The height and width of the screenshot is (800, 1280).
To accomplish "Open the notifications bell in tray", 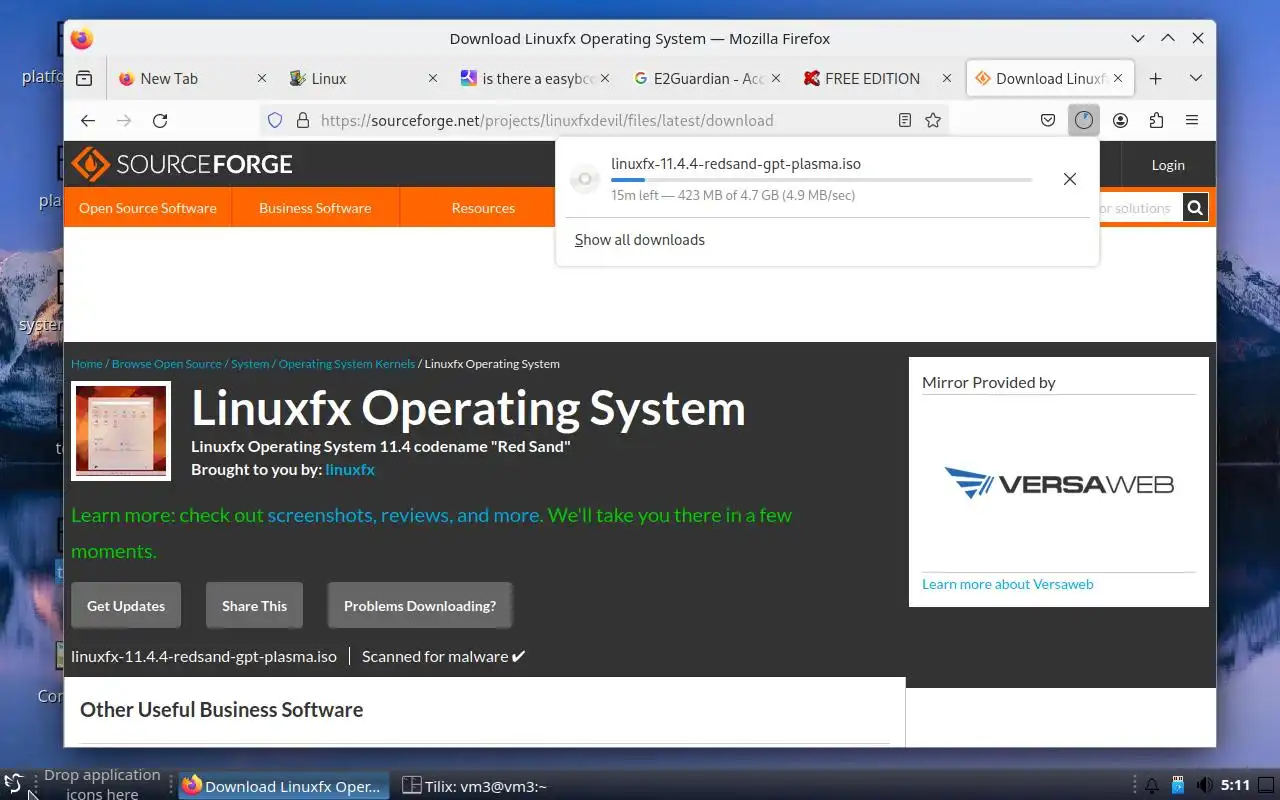I will click(1151, 786).
